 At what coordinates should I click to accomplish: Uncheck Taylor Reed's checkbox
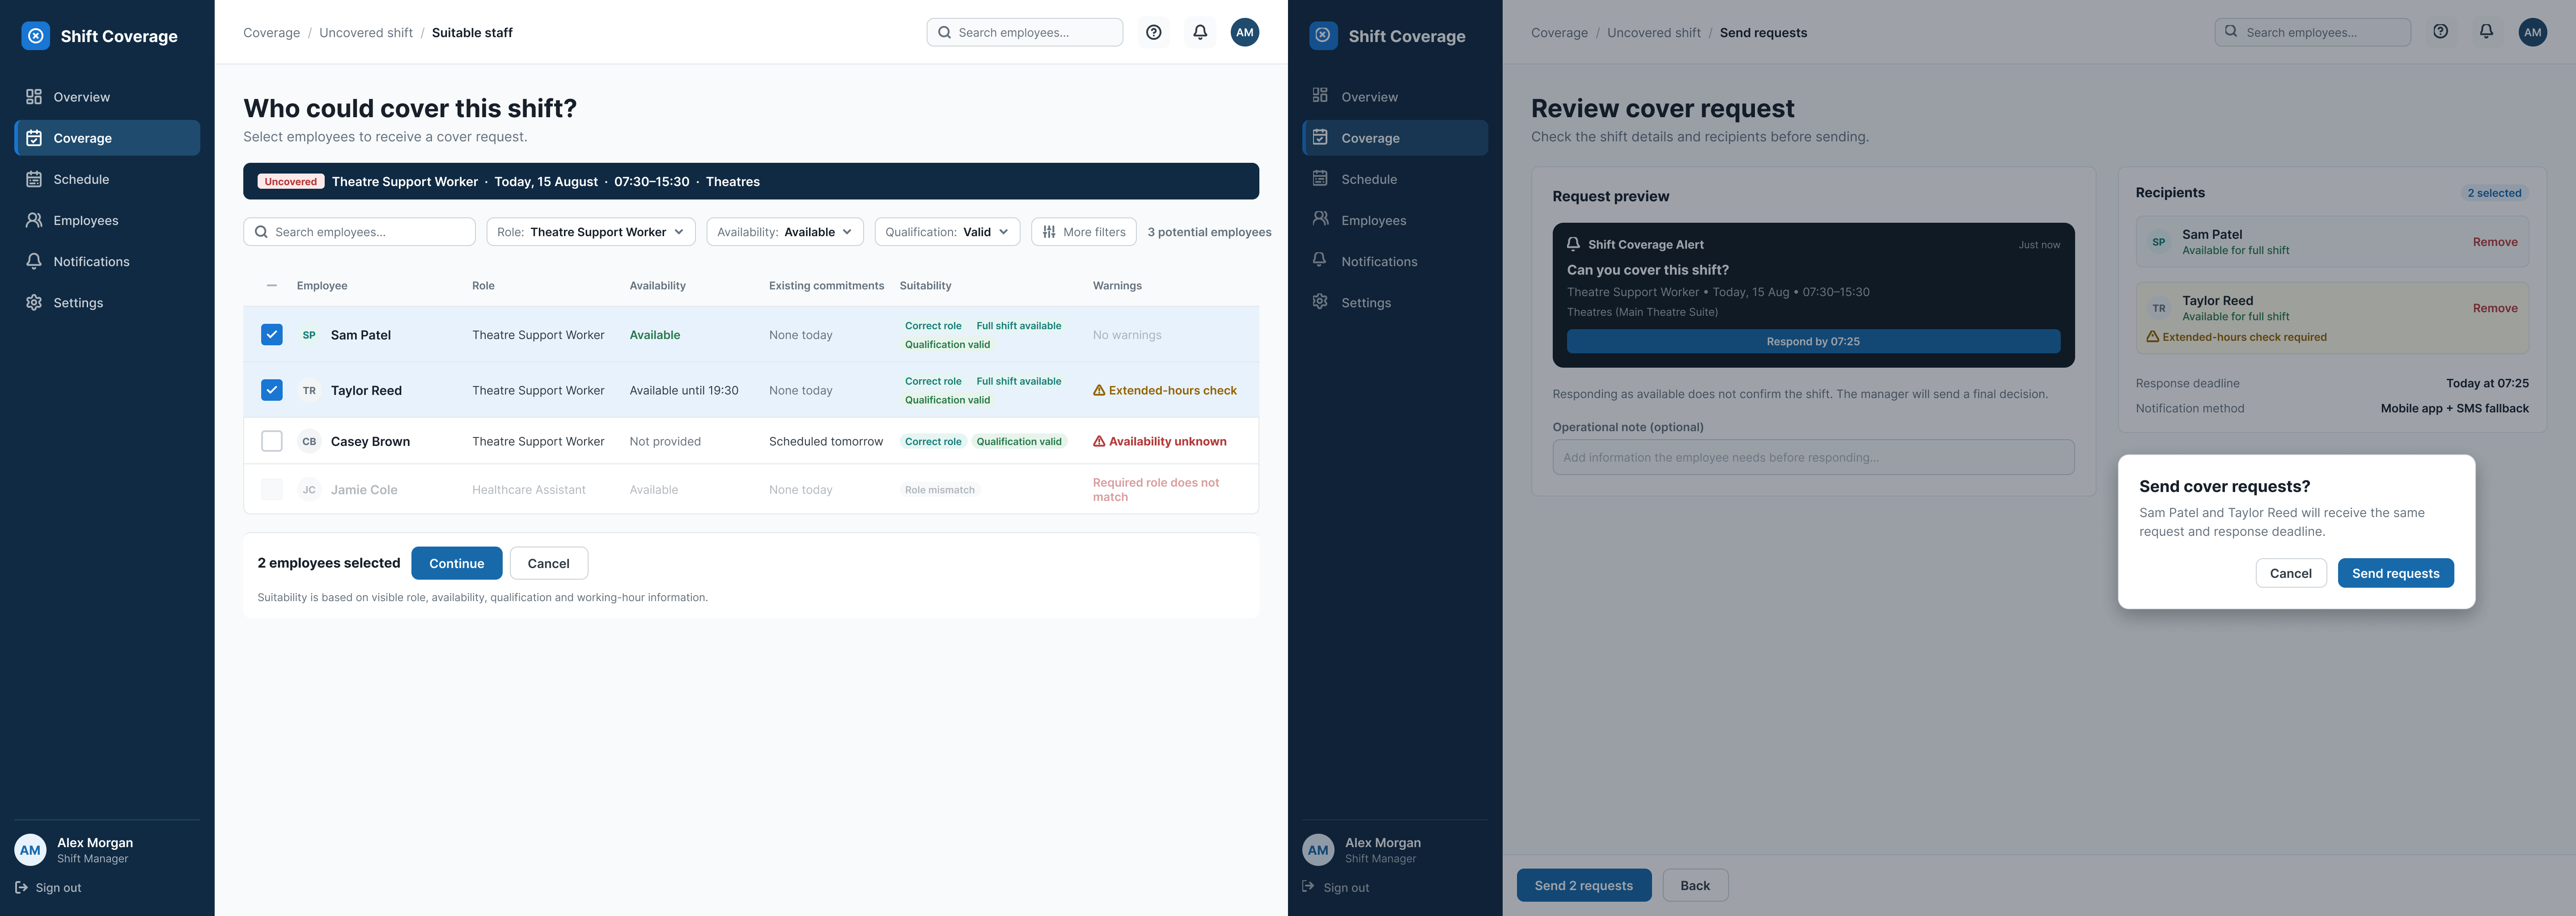272,390
